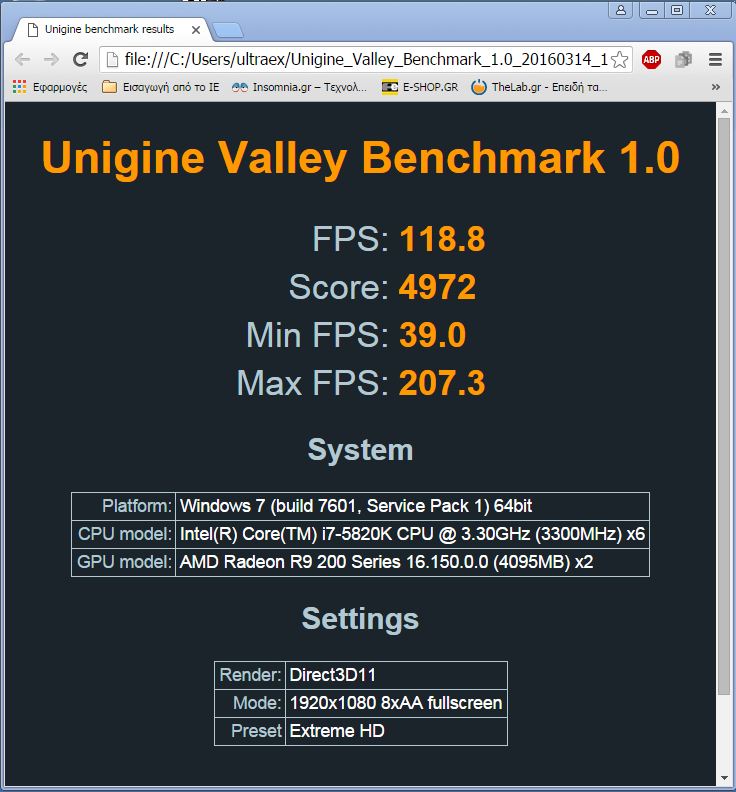Click the page icon in the address bar

click(112, 60)
